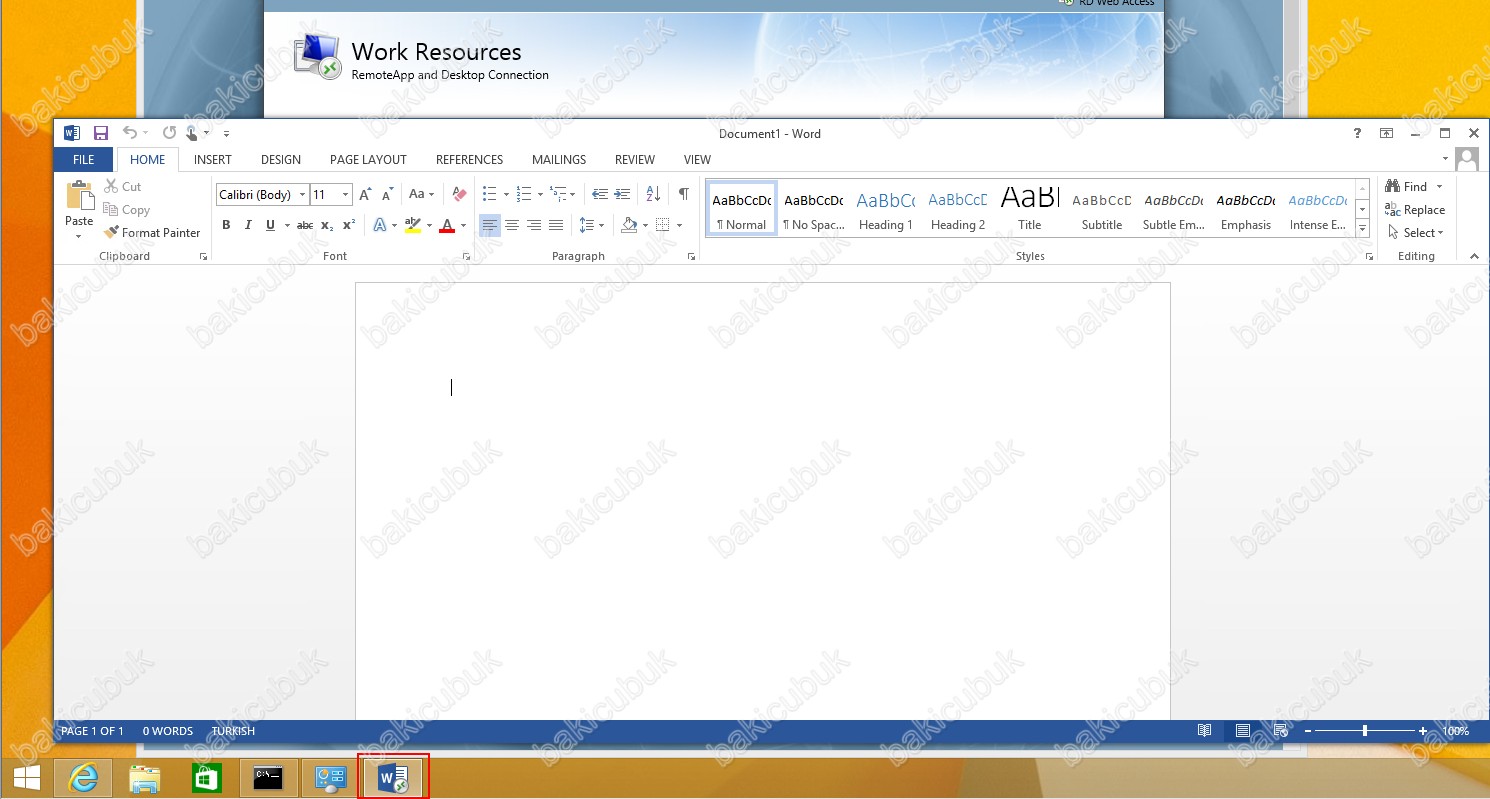Open the Calibri (Body) font name dropdown
The image size is (1490, 799).
point(303,195)
